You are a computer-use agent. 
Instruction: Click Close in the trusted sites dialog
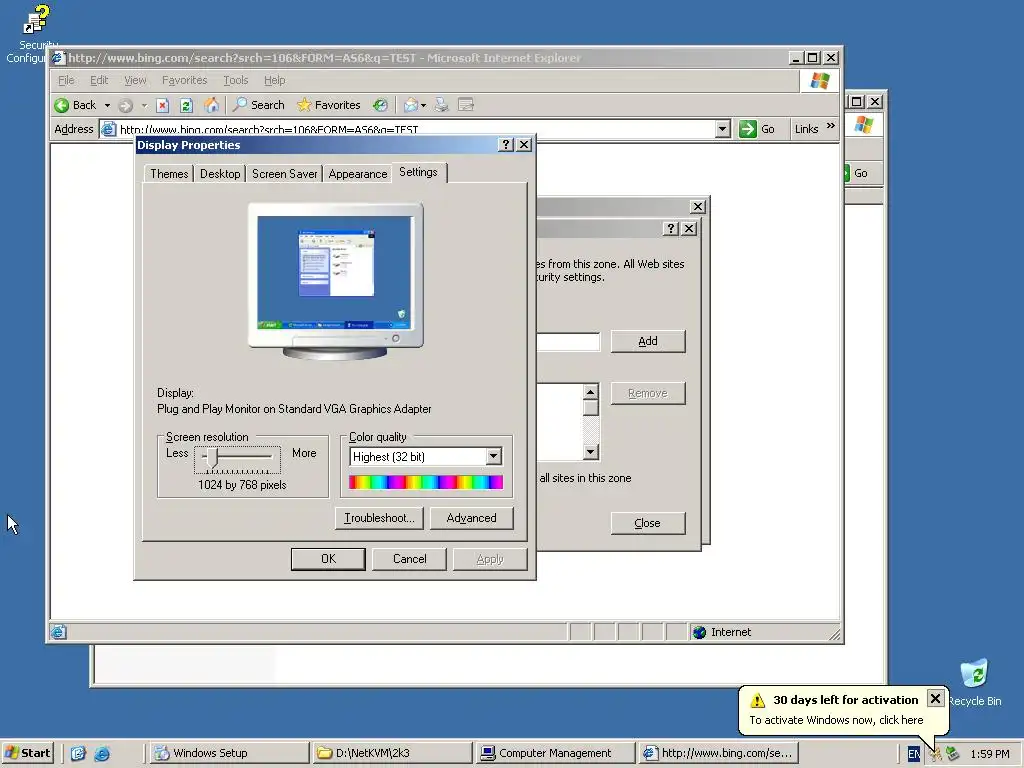[648, 523]
